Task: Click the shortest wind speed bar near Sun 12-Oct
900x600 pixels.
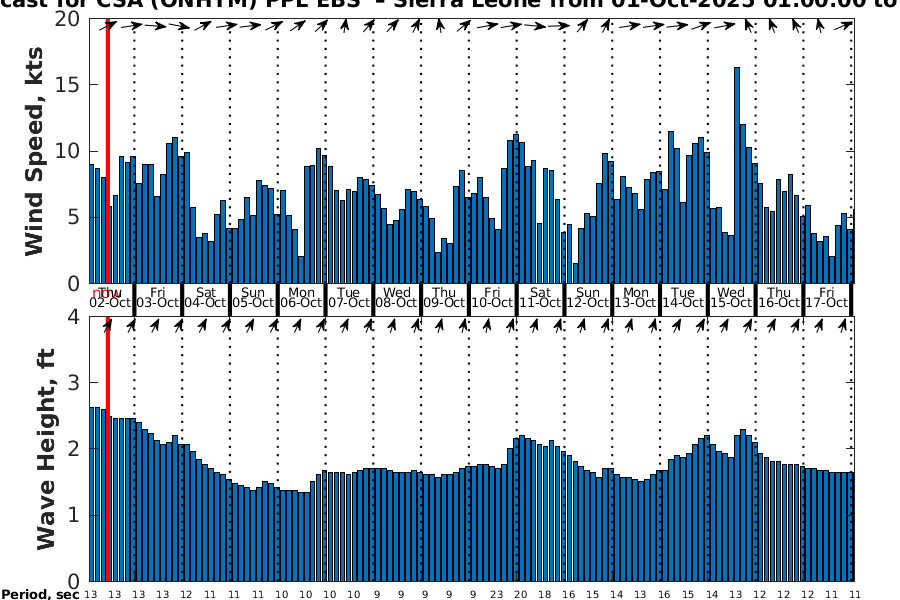Action: tap(576, 273)
